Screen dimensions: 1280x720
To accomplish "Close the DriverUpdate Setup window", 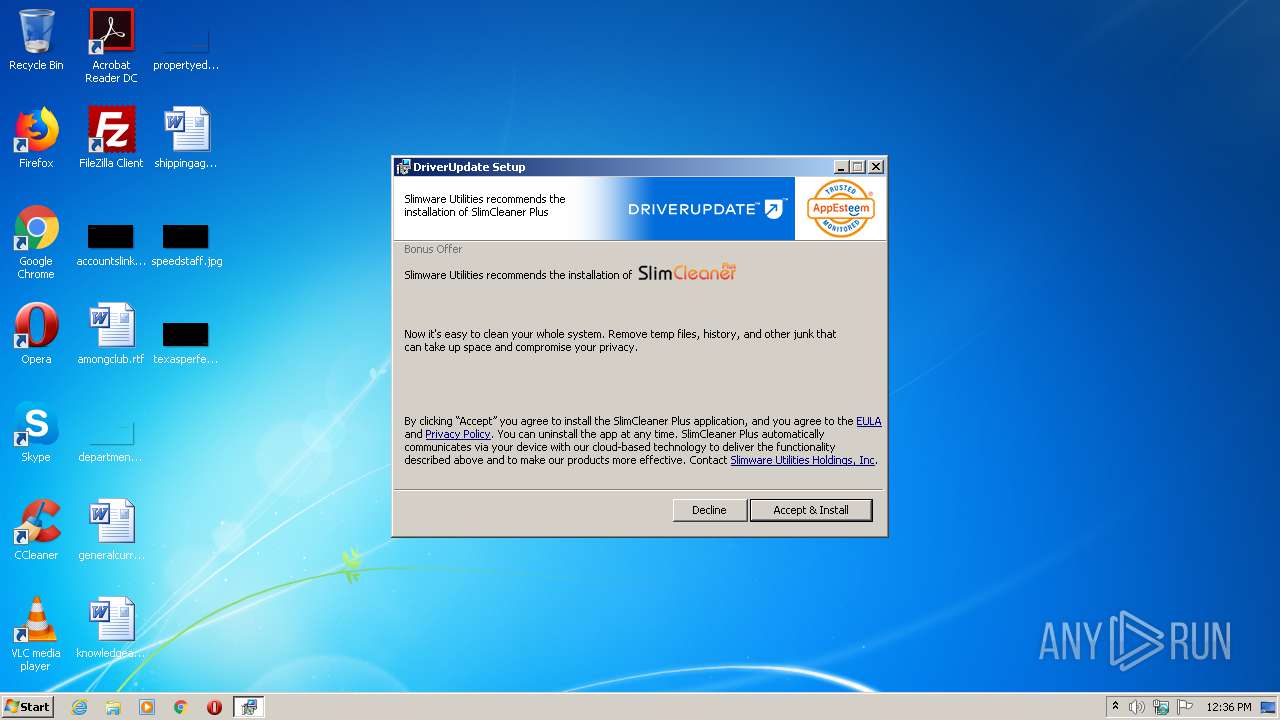I will click(876, 167).
